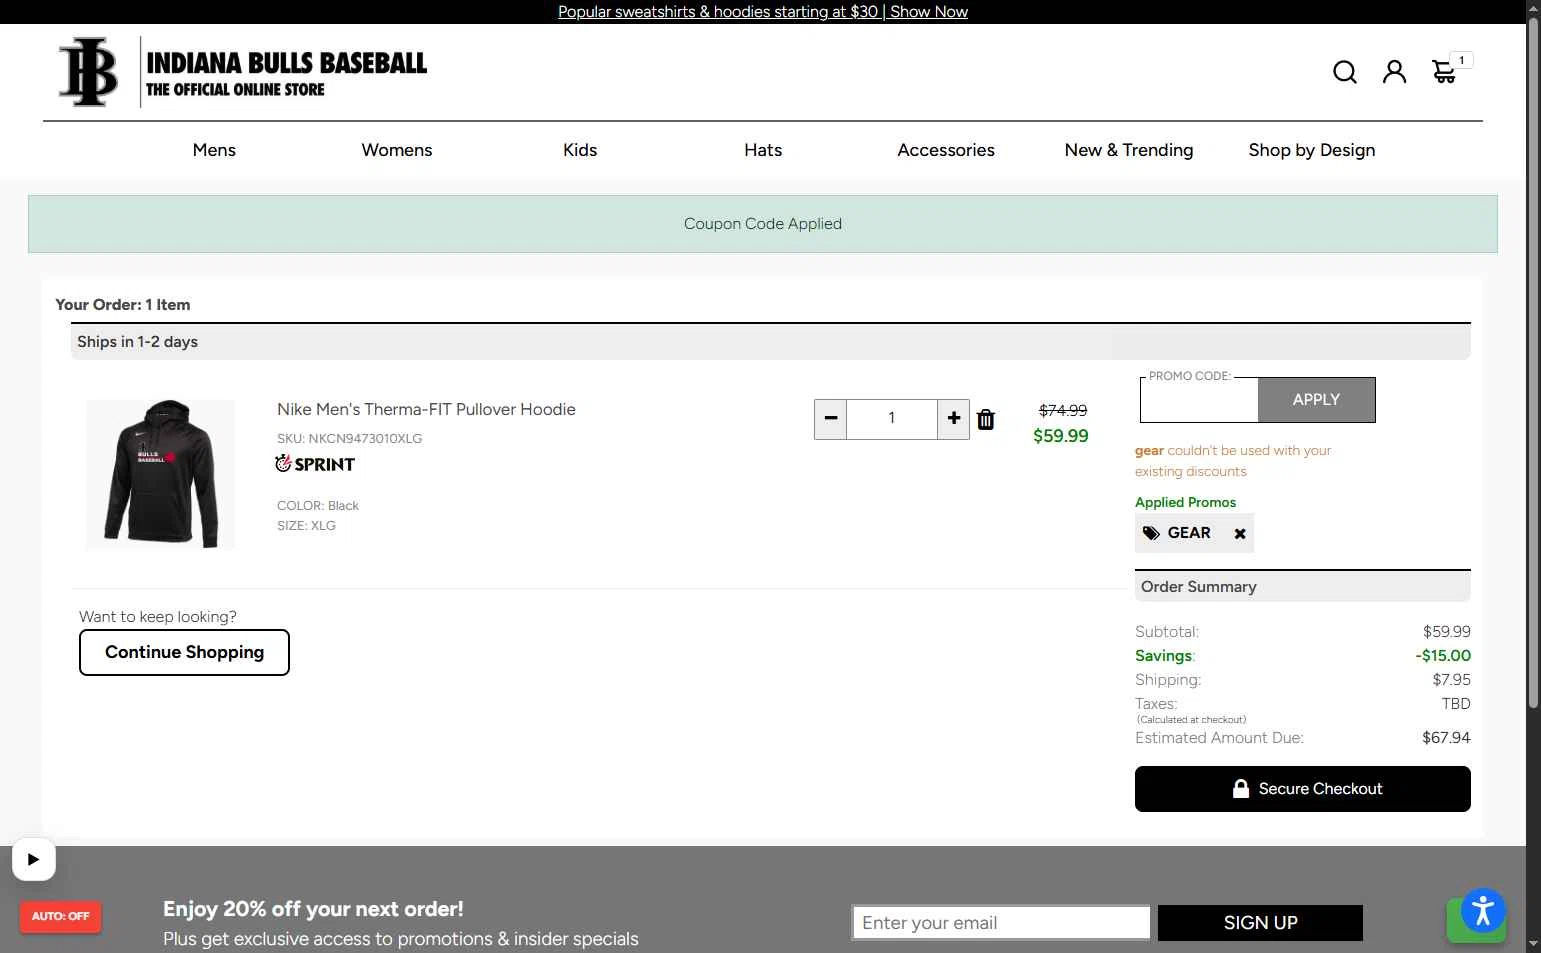The image size is (1541, 953).
Task: Open Shop by Design menu
Action: tap(1312, 150)
